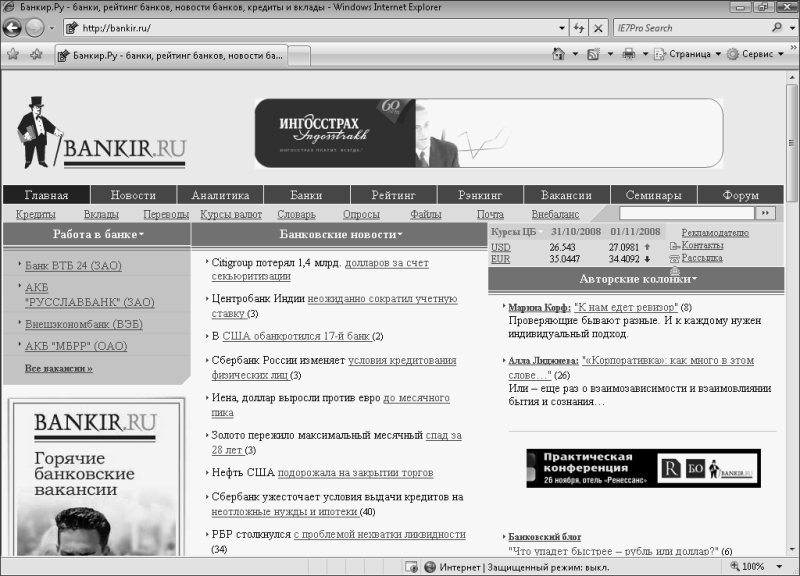
Task: Expand the address bar URL dropdown
Action: coord(562,28)
